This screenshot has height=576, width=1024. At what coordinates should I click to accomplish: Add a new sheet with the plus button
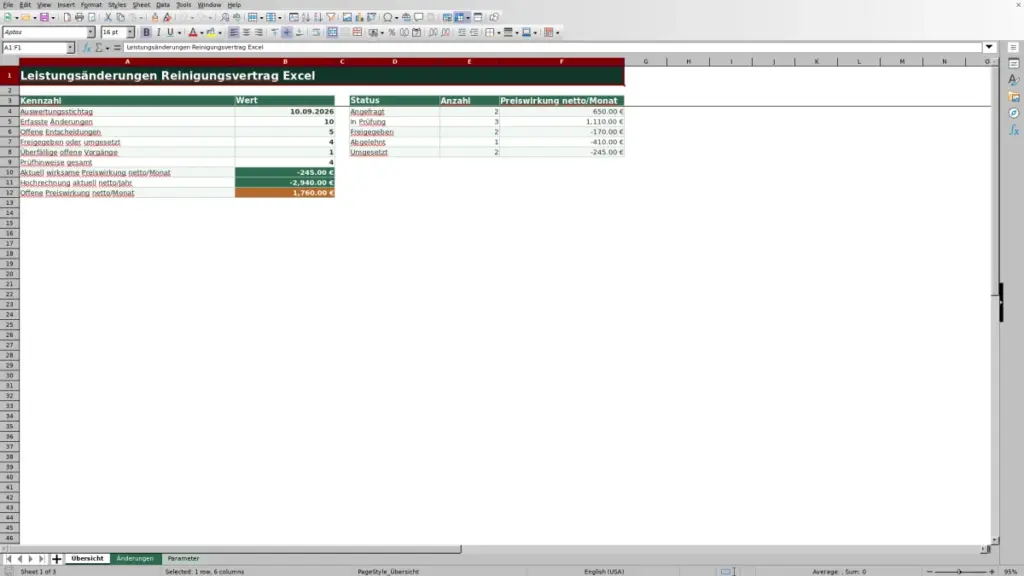pyautogui.click(x=57, y=559)
